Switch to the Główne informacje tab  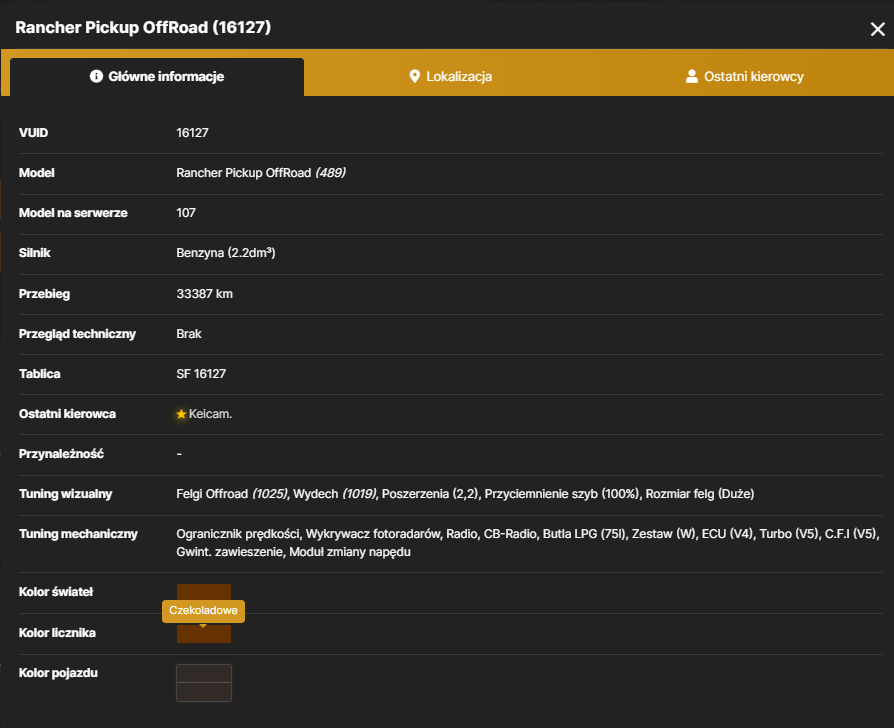[x=157, y=76]
